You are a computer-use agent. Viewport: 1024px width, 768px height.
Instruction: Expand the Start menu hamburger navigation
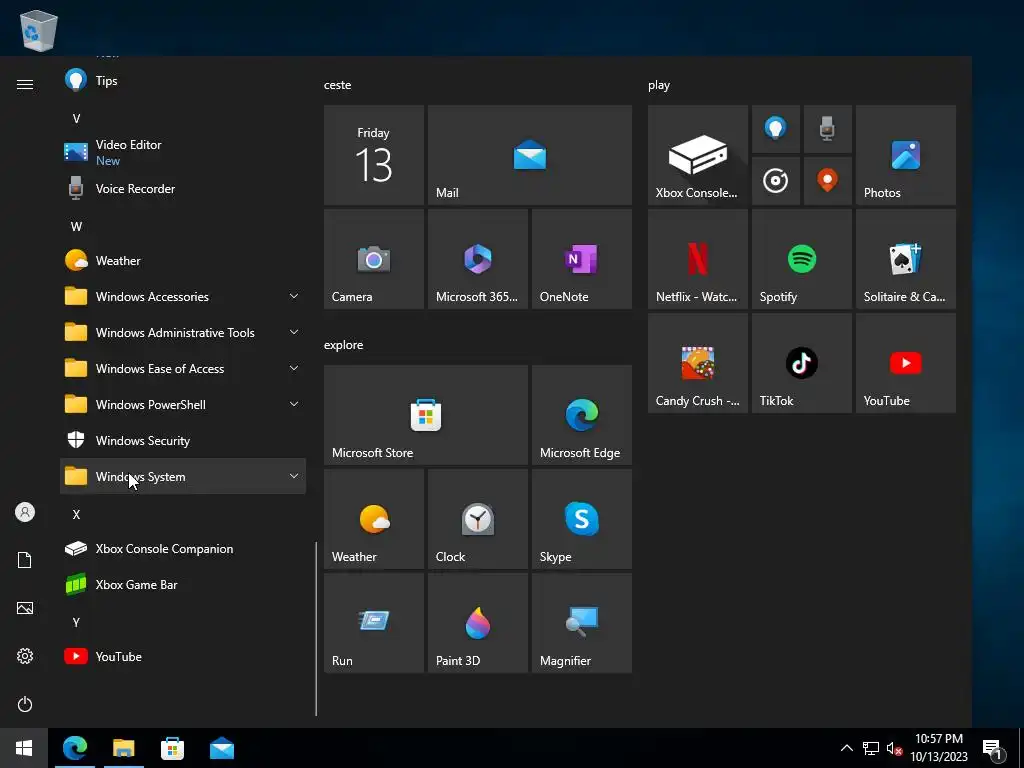[x=25, y=84]
